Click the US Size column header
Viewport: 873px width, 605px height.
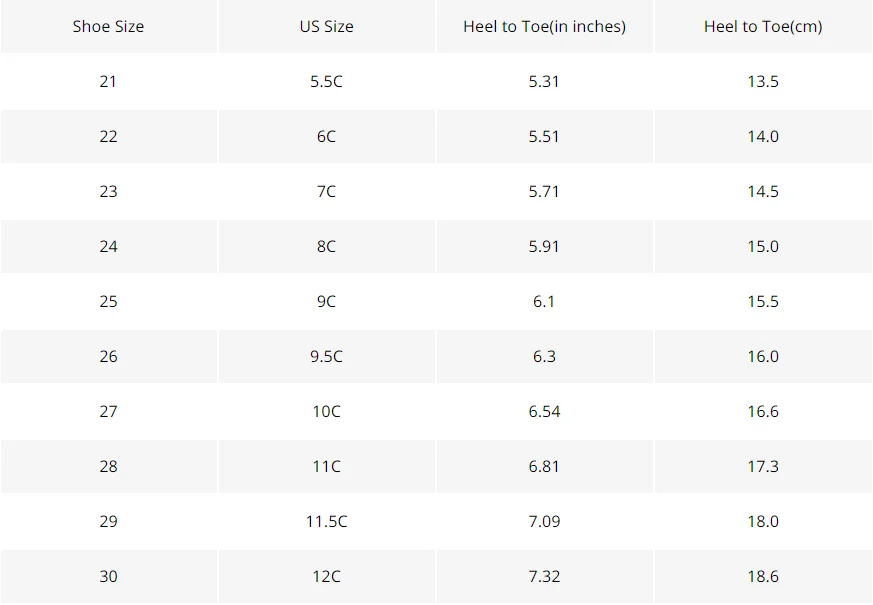point(327,26)
